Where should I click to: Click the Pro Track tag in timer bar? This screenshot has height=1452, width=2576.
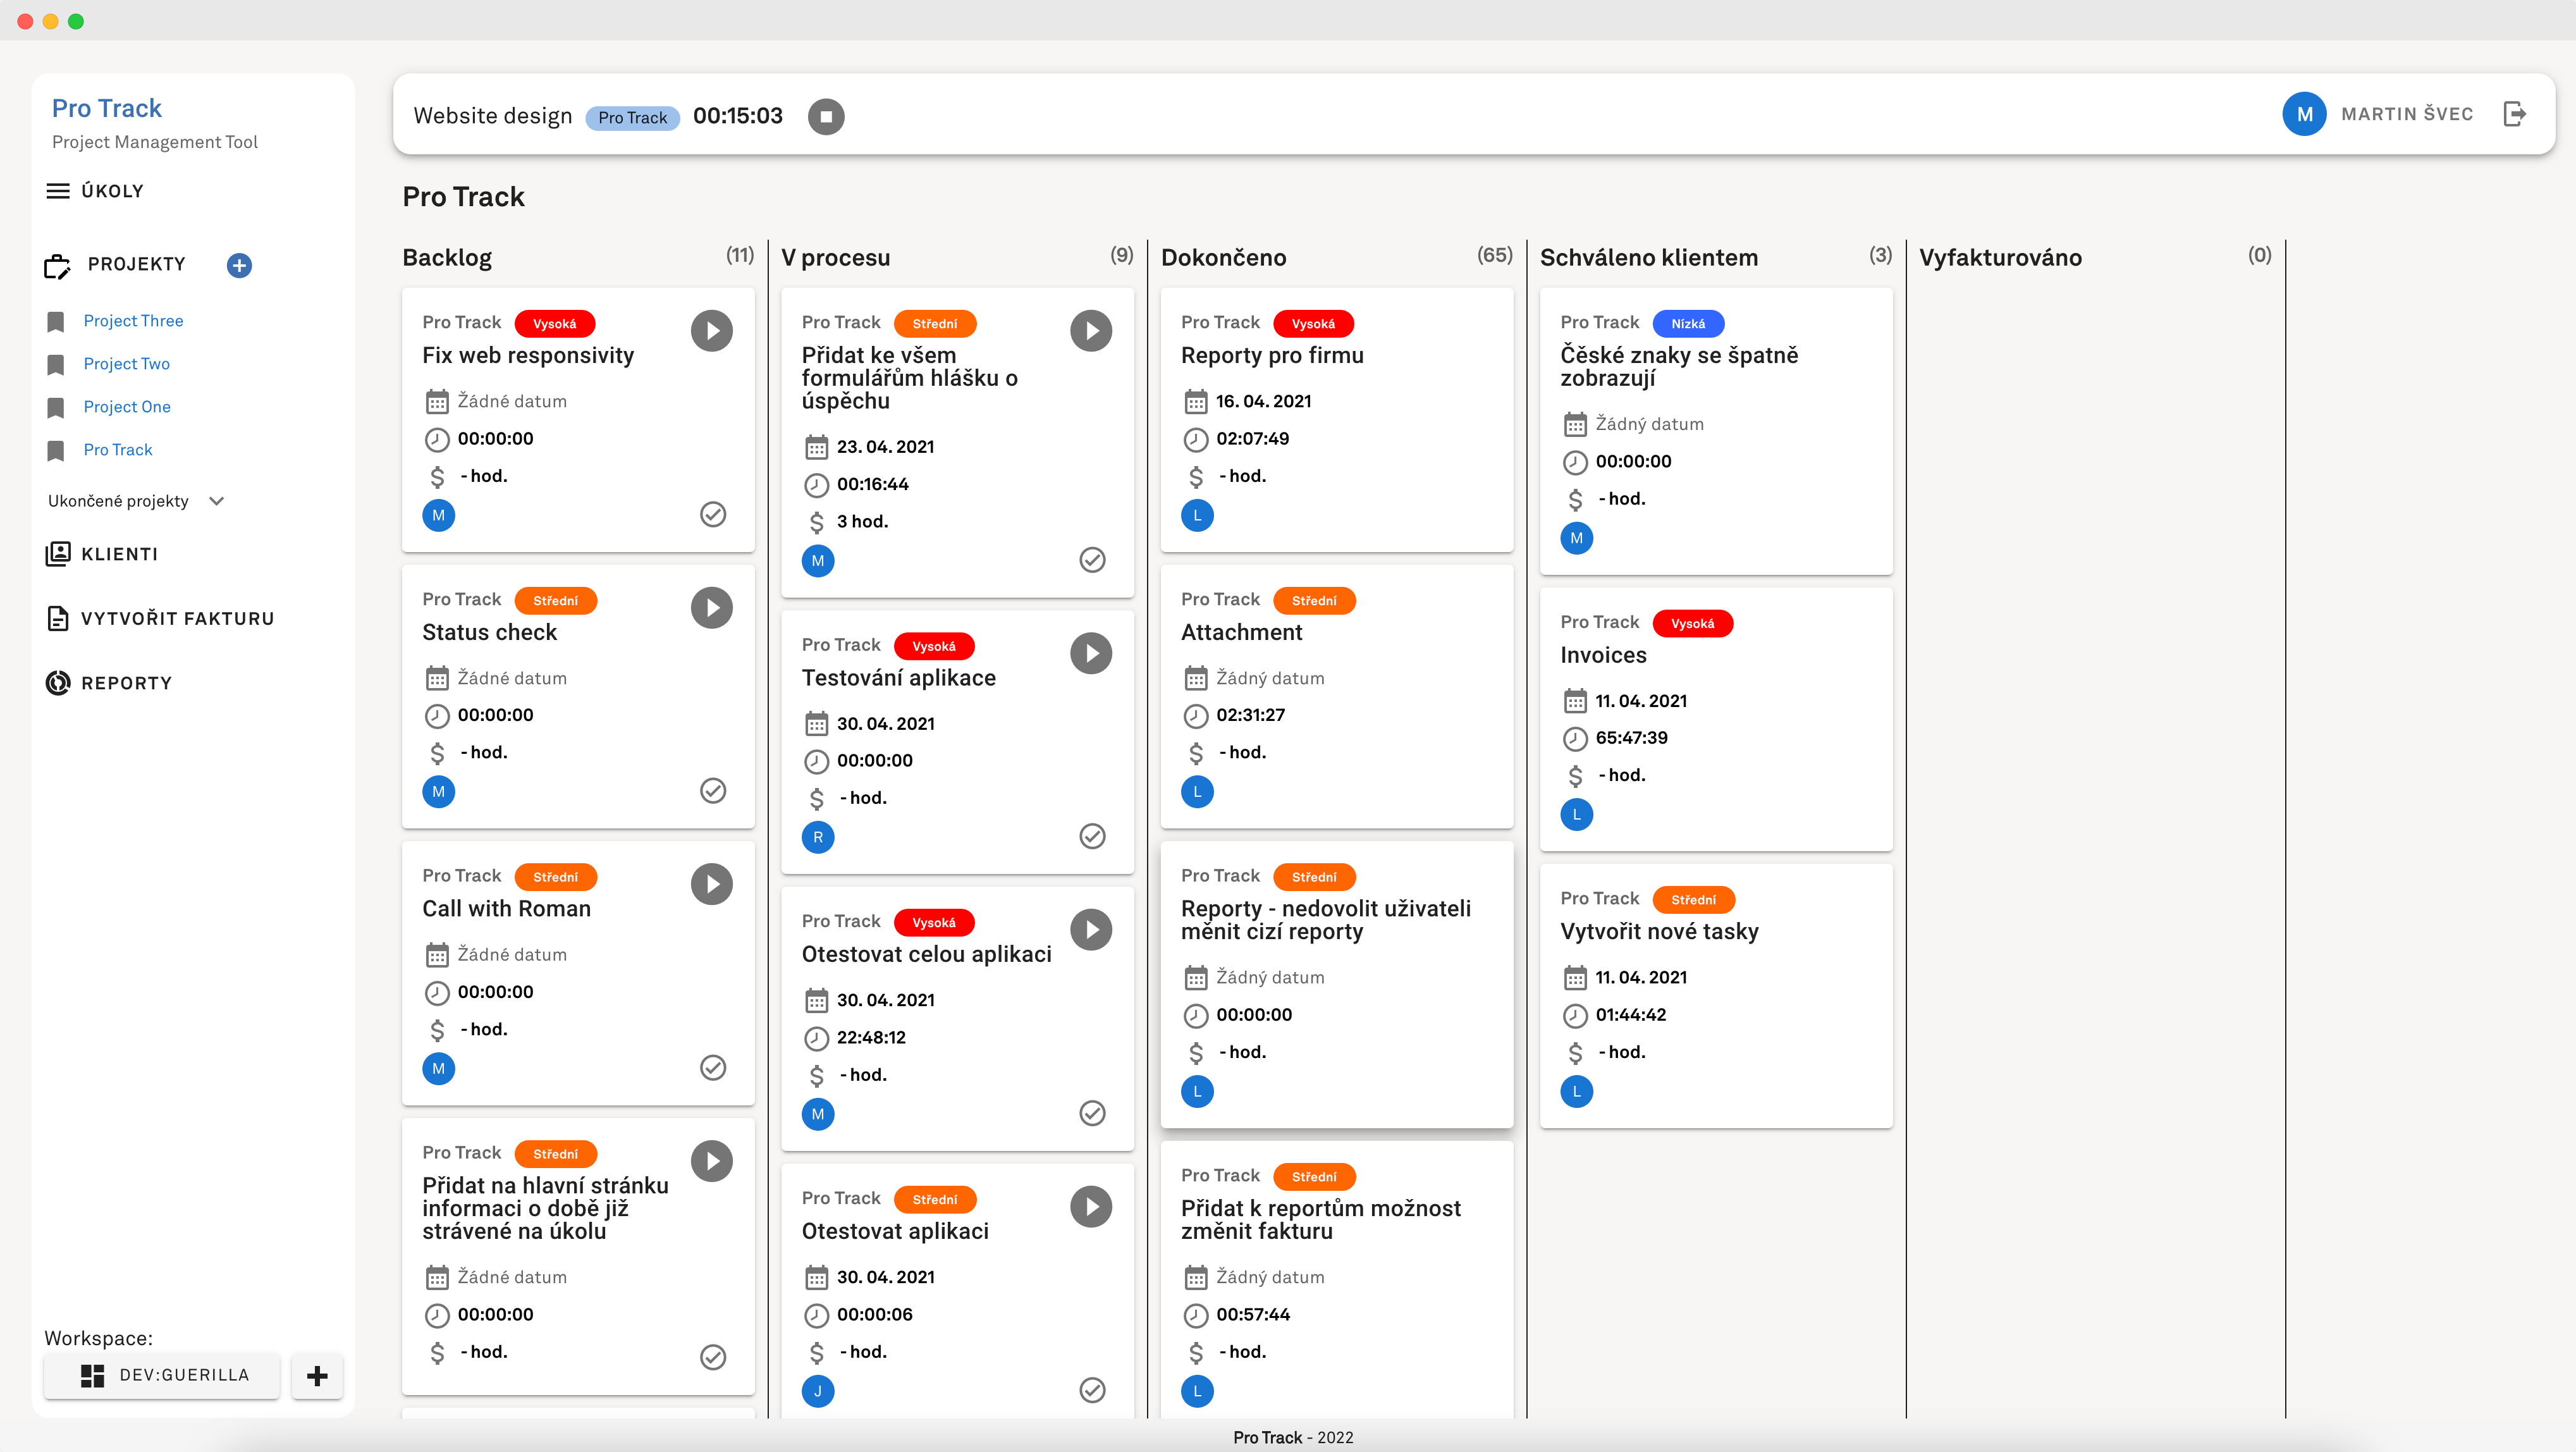click(x=632, y=118)
